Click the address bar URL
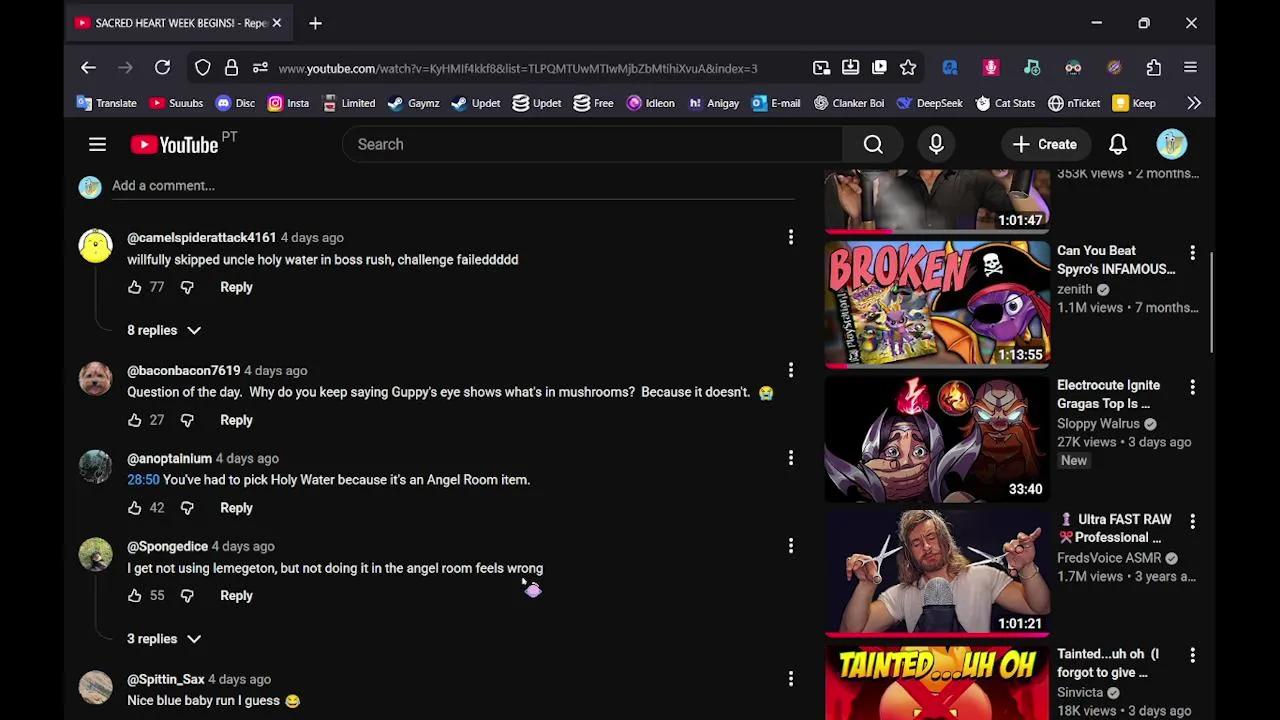Image resolution: width=1280 pixels, height=720 pixels. (518, 69)
